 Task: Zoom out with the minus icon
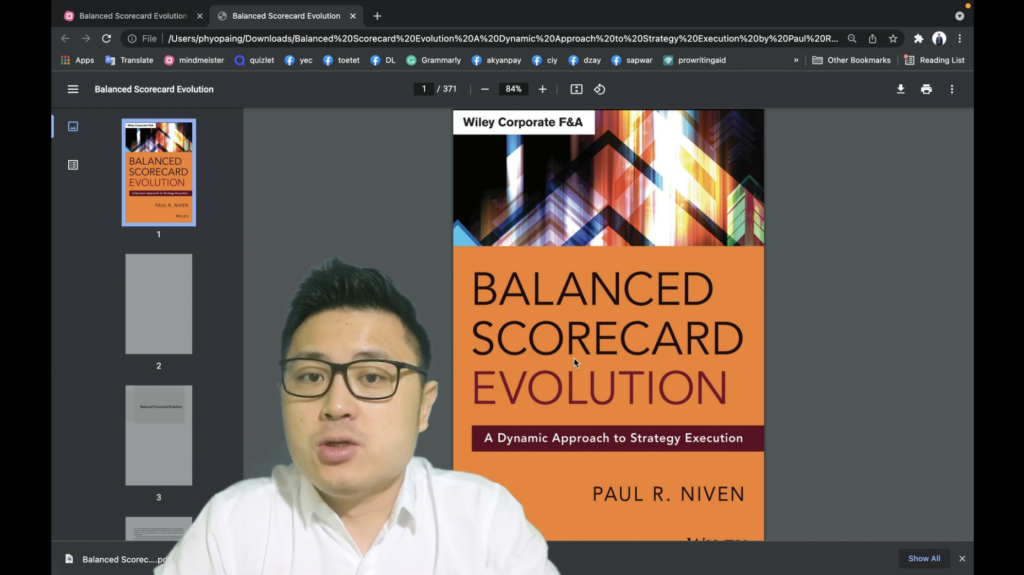485,89
